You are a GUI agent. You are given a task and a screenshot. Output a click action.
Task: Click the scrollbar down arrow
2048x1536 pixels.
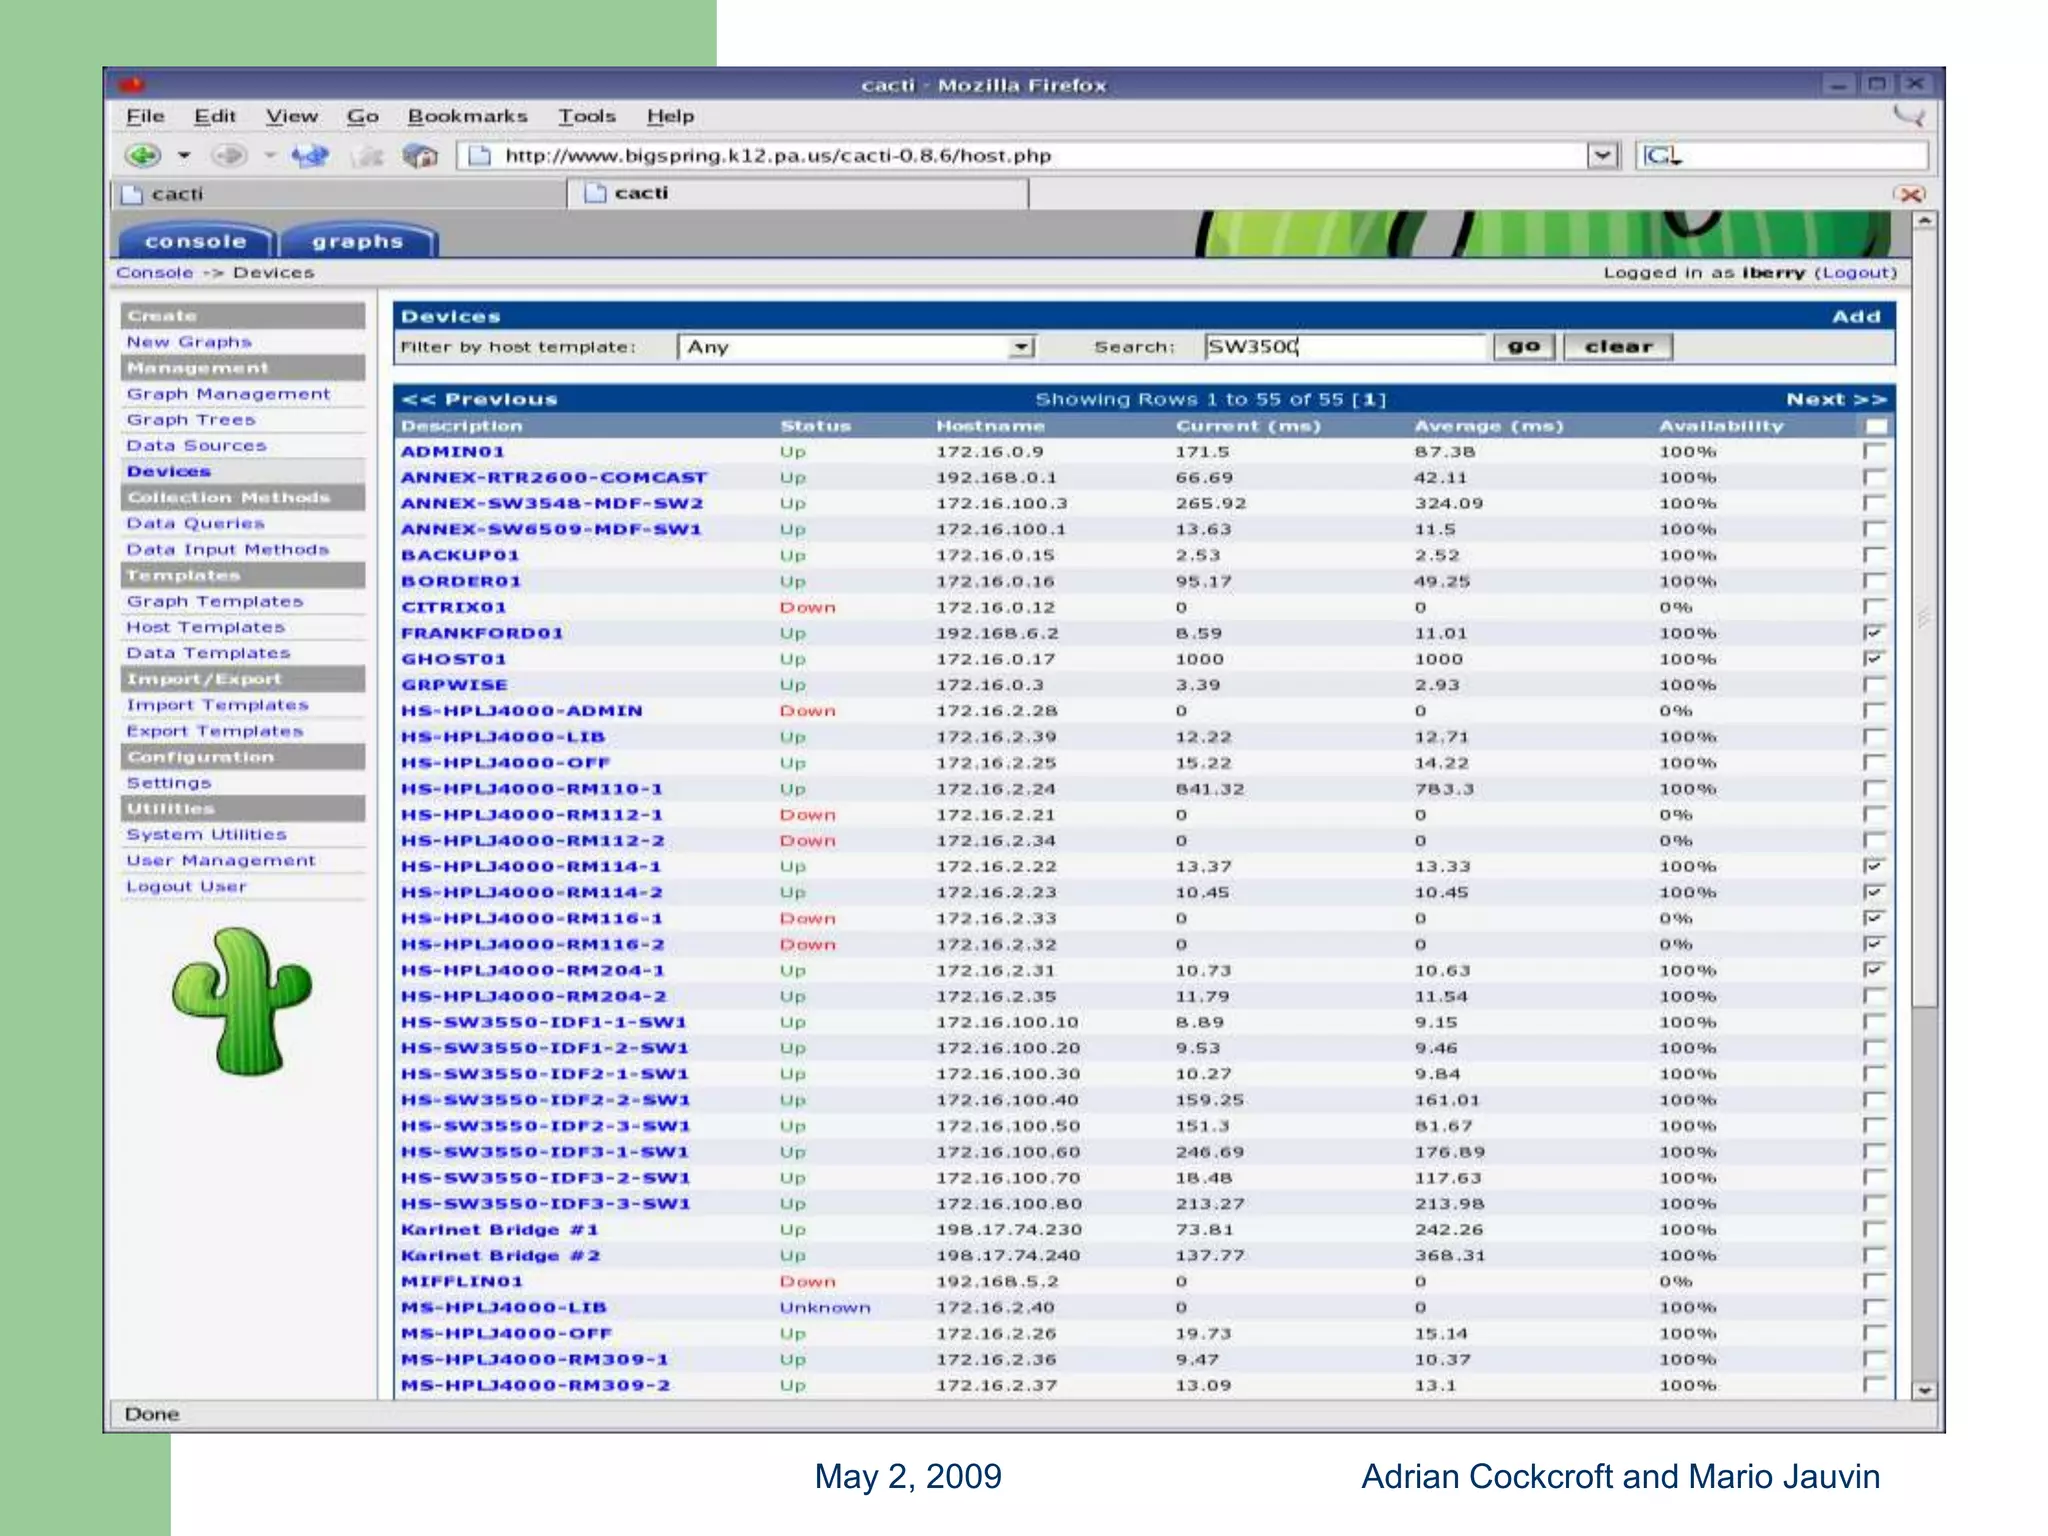pos(1924,1390)
